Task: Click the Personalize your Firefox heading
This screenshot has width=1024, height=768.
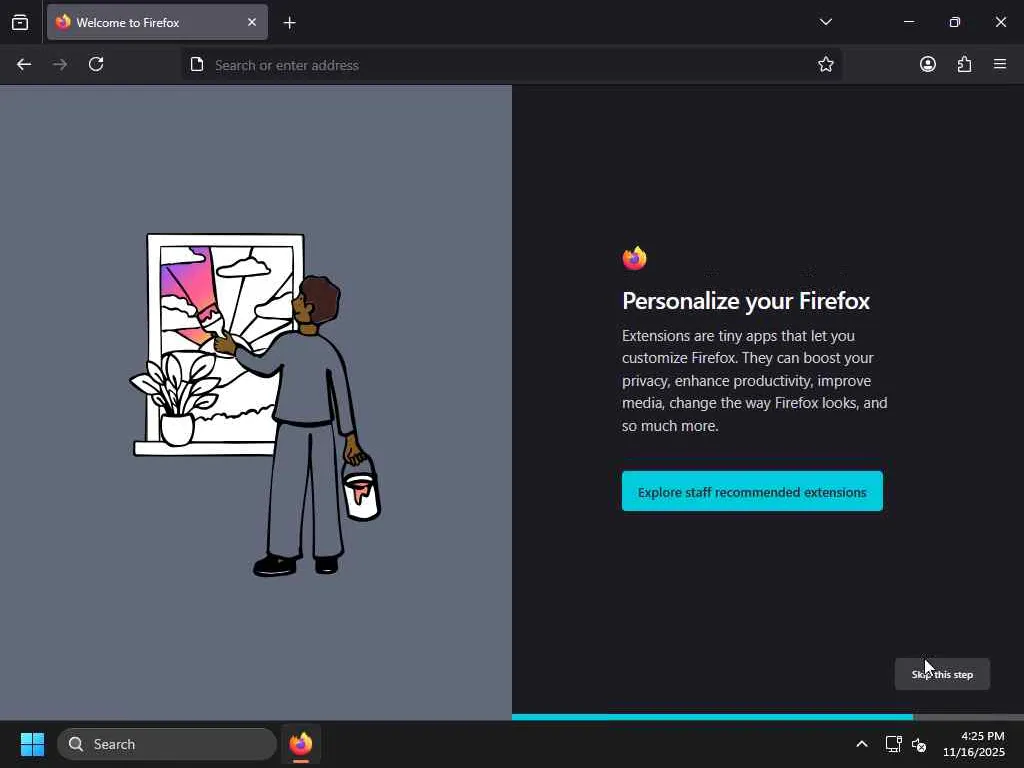Action: click(746, 300)
